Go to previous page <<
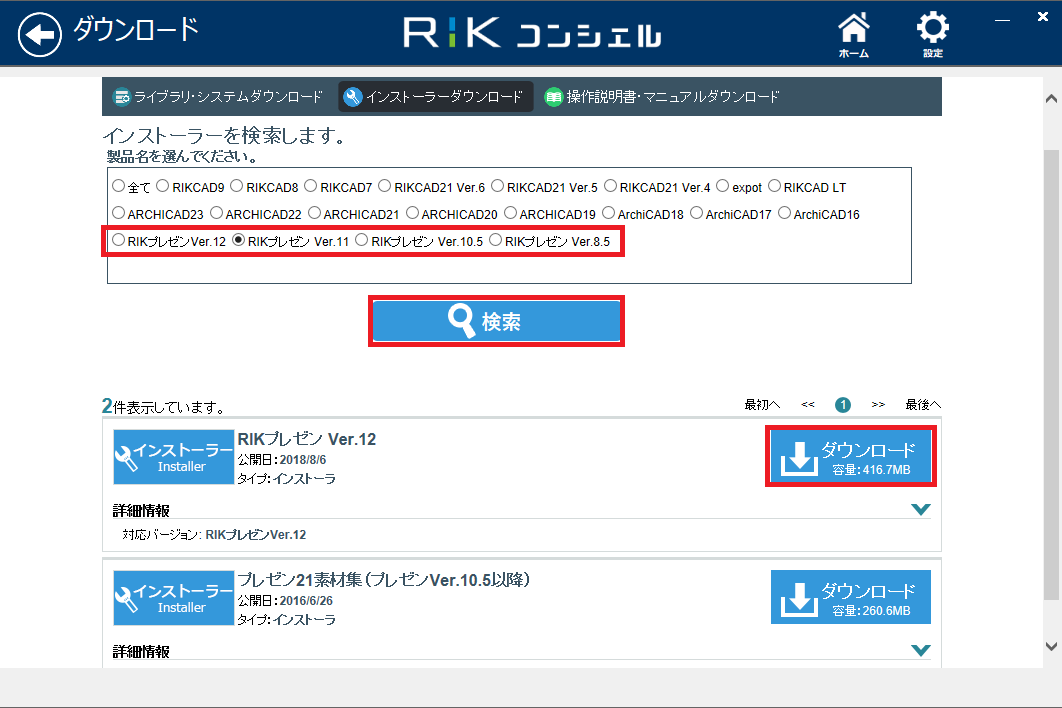Image resolution: width=1062 pixels, height=708 pixels. point(808,404)
